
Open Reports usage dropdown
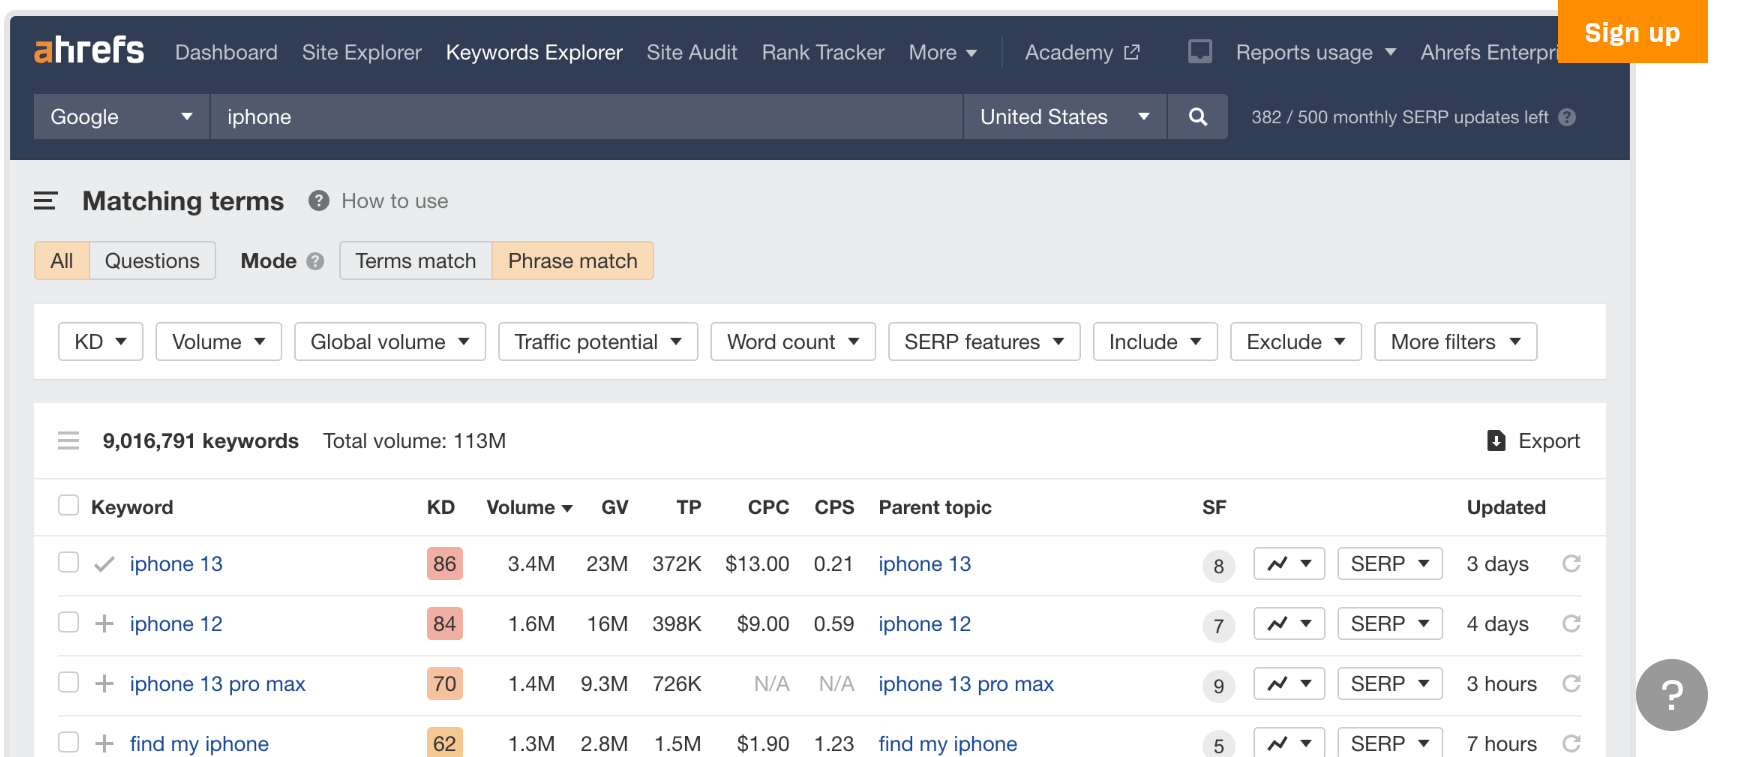click(1316, 52)
